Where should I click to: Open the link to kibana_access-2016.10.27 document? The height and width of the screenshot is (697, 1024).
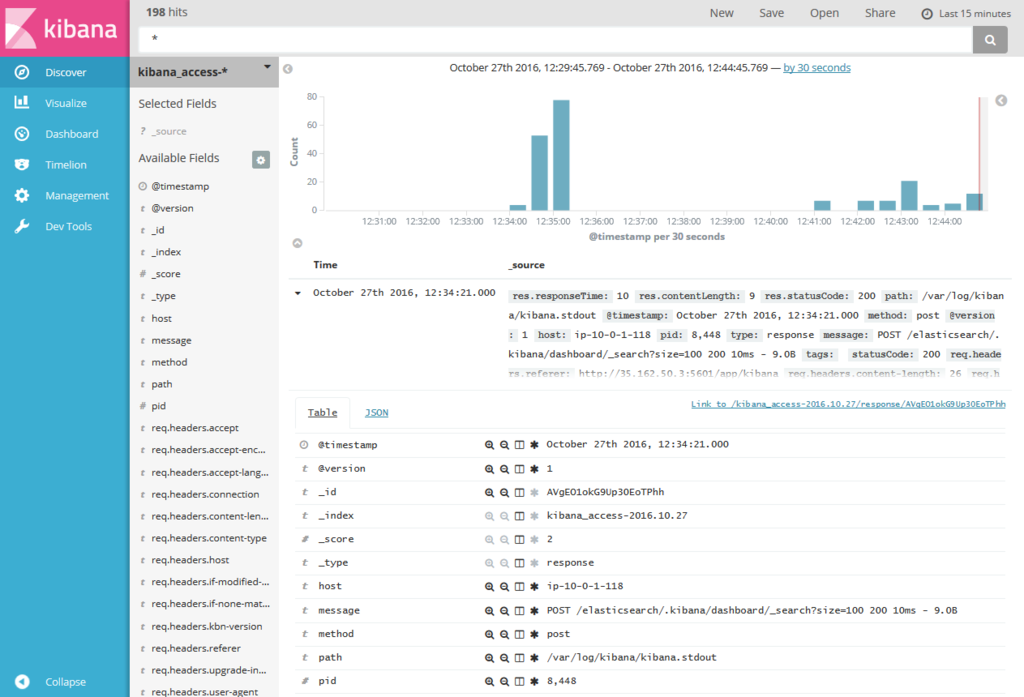(848, 404)
